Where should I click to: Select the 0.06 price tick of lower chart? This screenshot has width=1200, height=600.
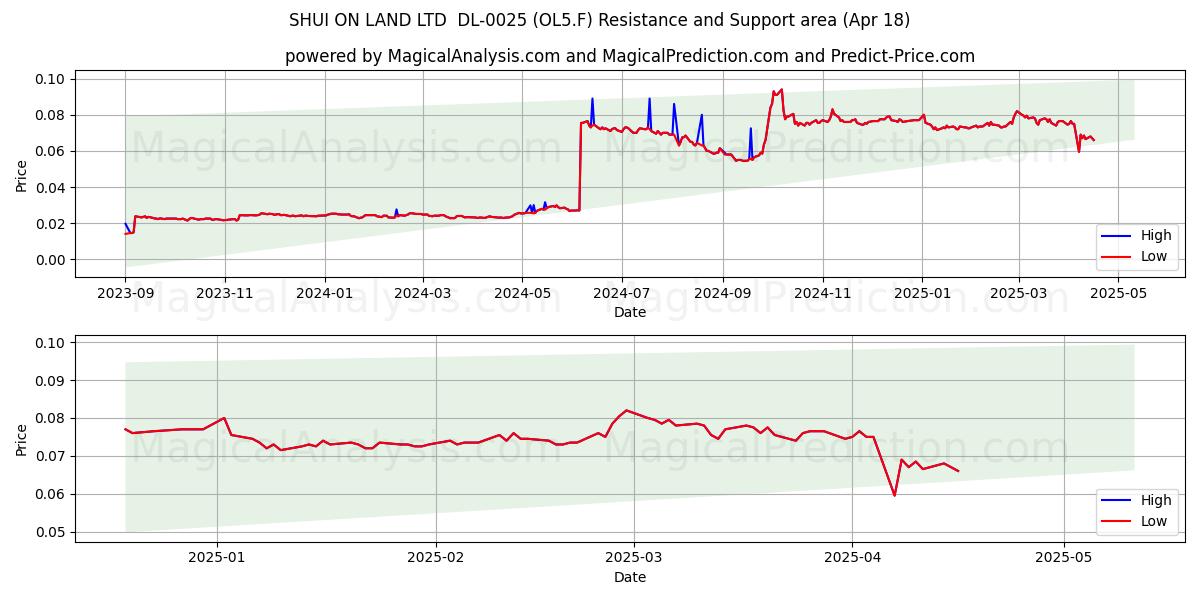(x=50, y=494)
